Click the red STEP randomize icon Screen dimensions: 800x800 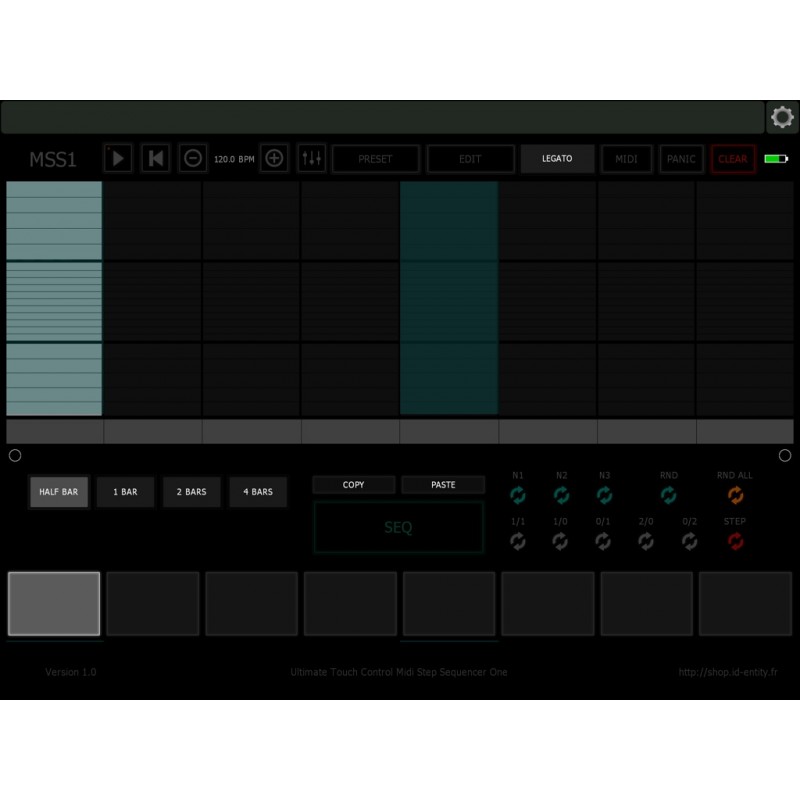pyautogui.click(x=736, y=541)
